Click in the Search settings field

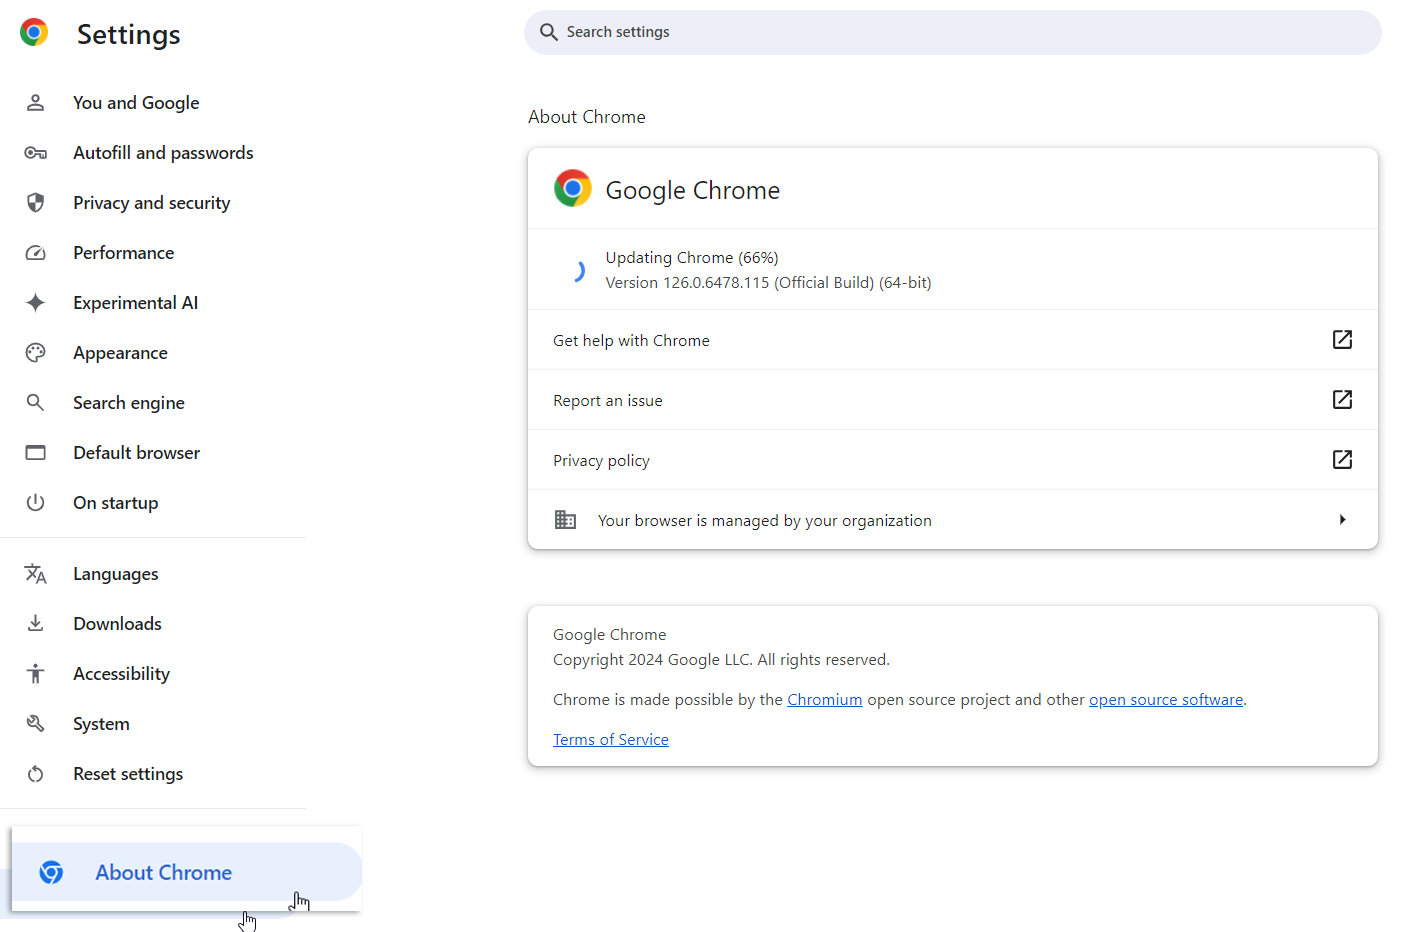(950, 32)
